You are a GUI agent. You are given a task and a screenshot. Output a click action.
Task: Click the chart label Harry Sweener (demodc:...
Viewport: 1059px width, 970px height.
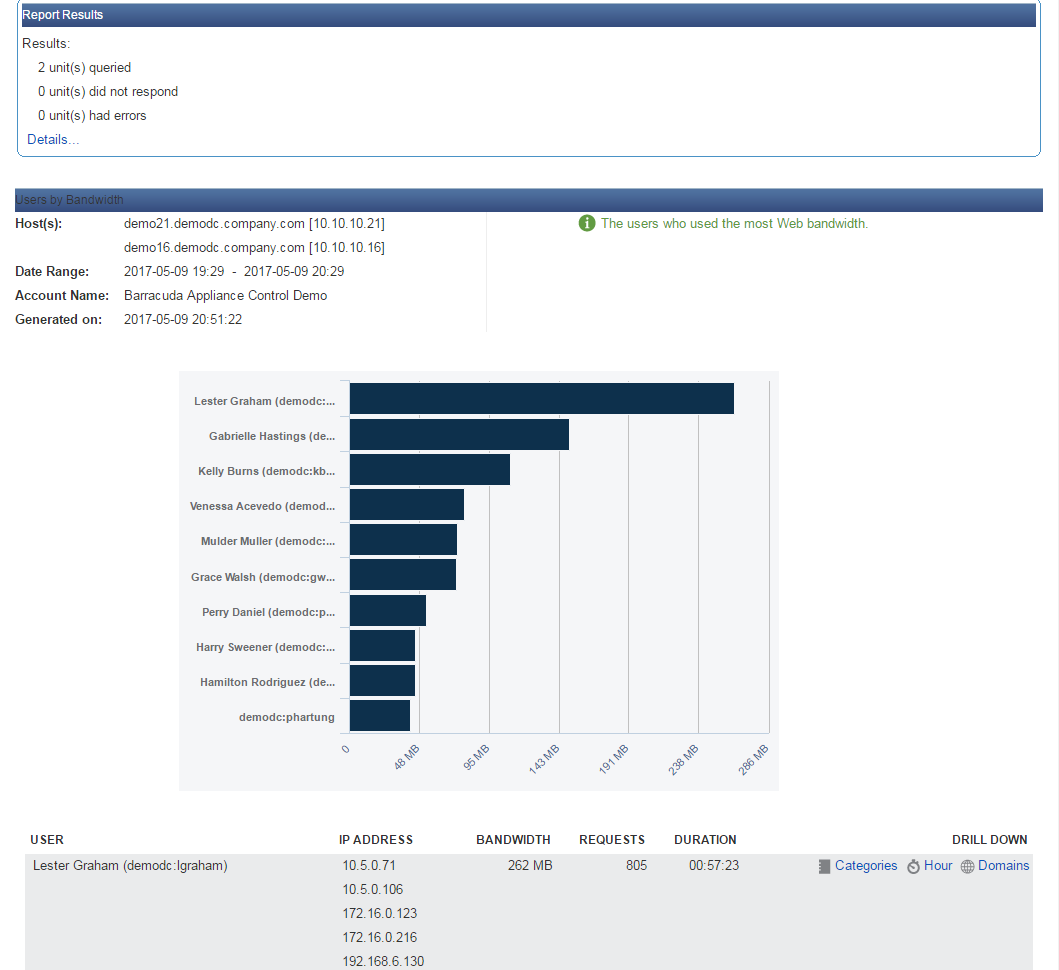point(265,648)
